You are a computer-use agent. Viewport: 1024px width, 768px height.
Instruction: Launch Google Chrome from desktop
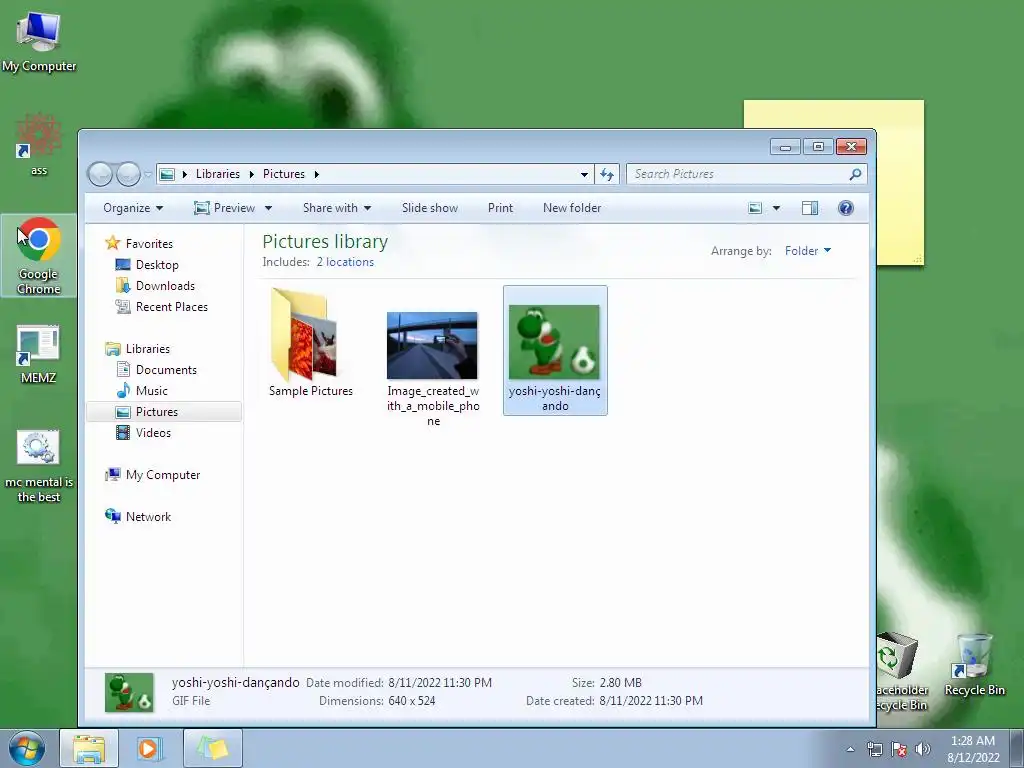pyautogui.click(x=39, y=255)
